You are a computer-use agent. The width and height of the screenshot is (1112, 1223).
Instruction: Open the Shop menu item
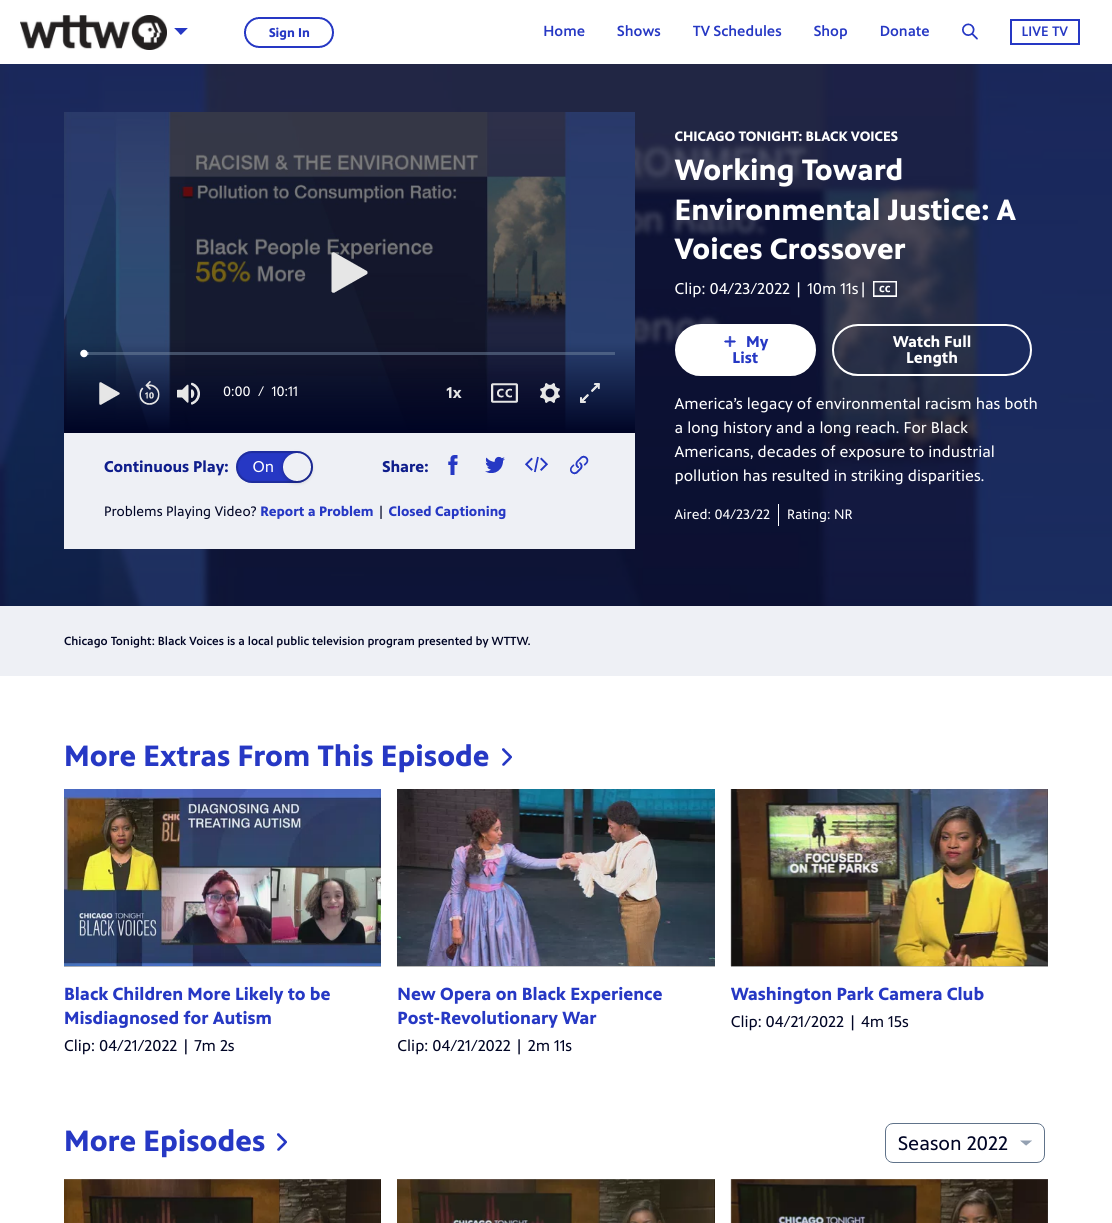pos(830,31)
